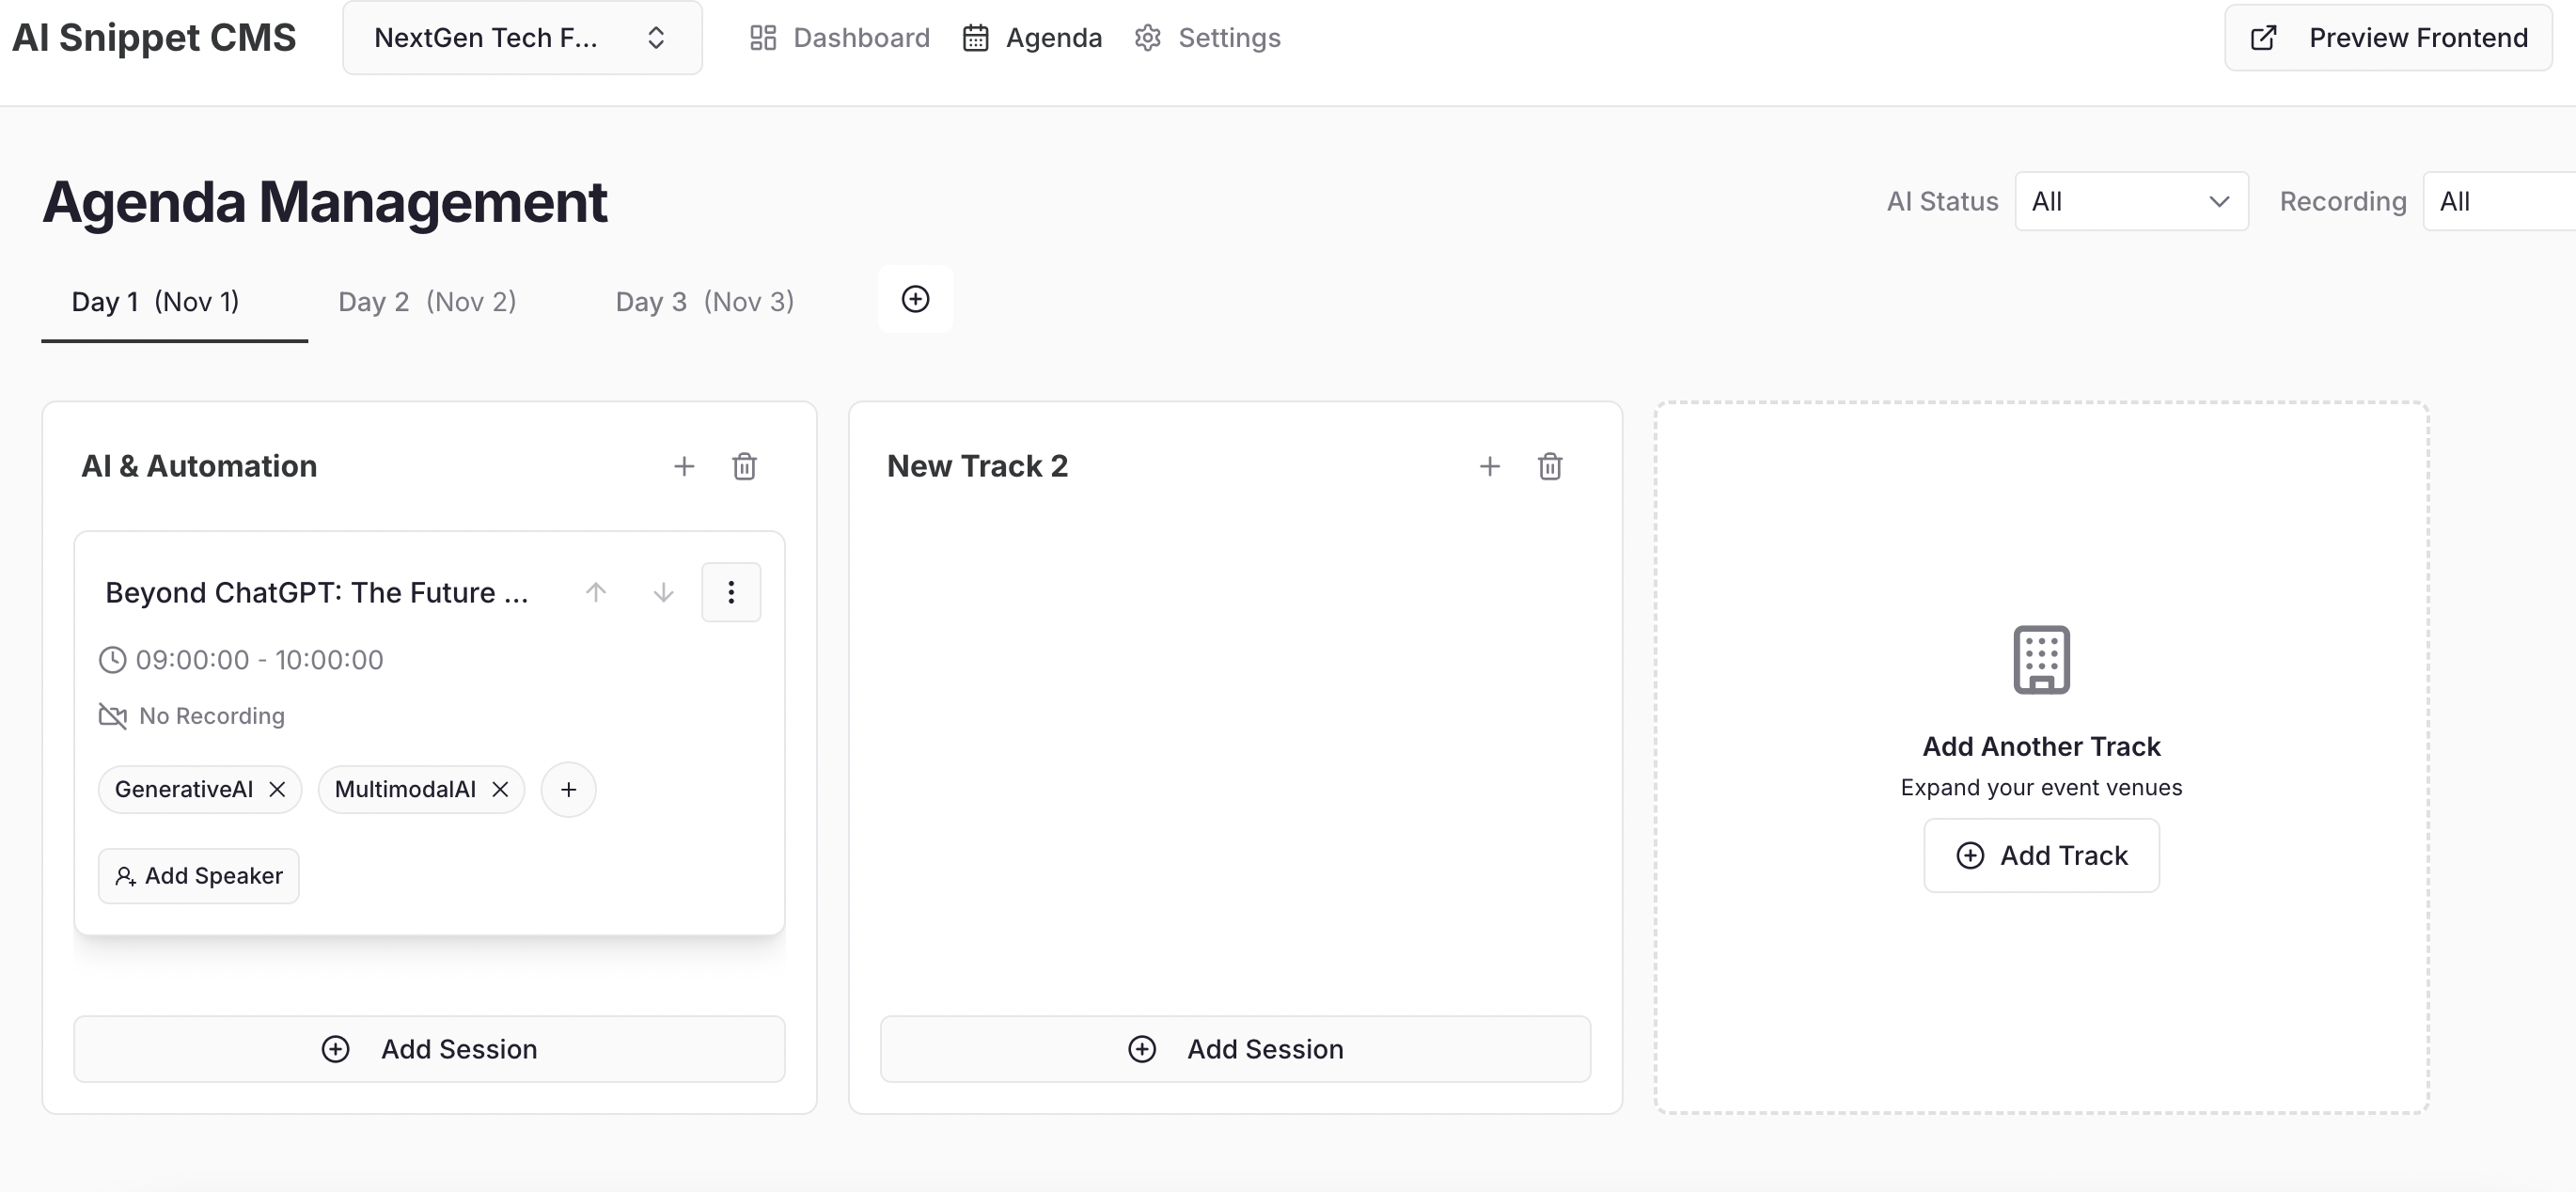Click the Add Speaker button

pos(199,876)
